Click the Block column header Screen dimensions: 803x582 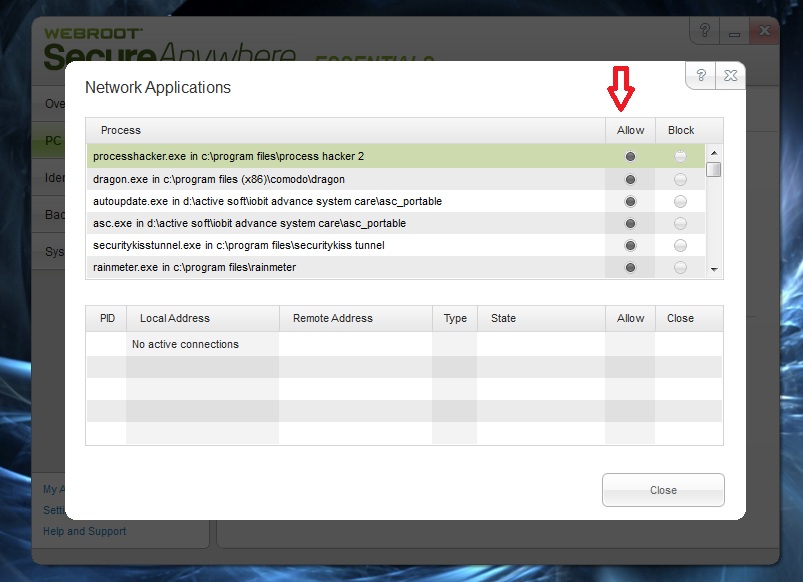point(681,130)
